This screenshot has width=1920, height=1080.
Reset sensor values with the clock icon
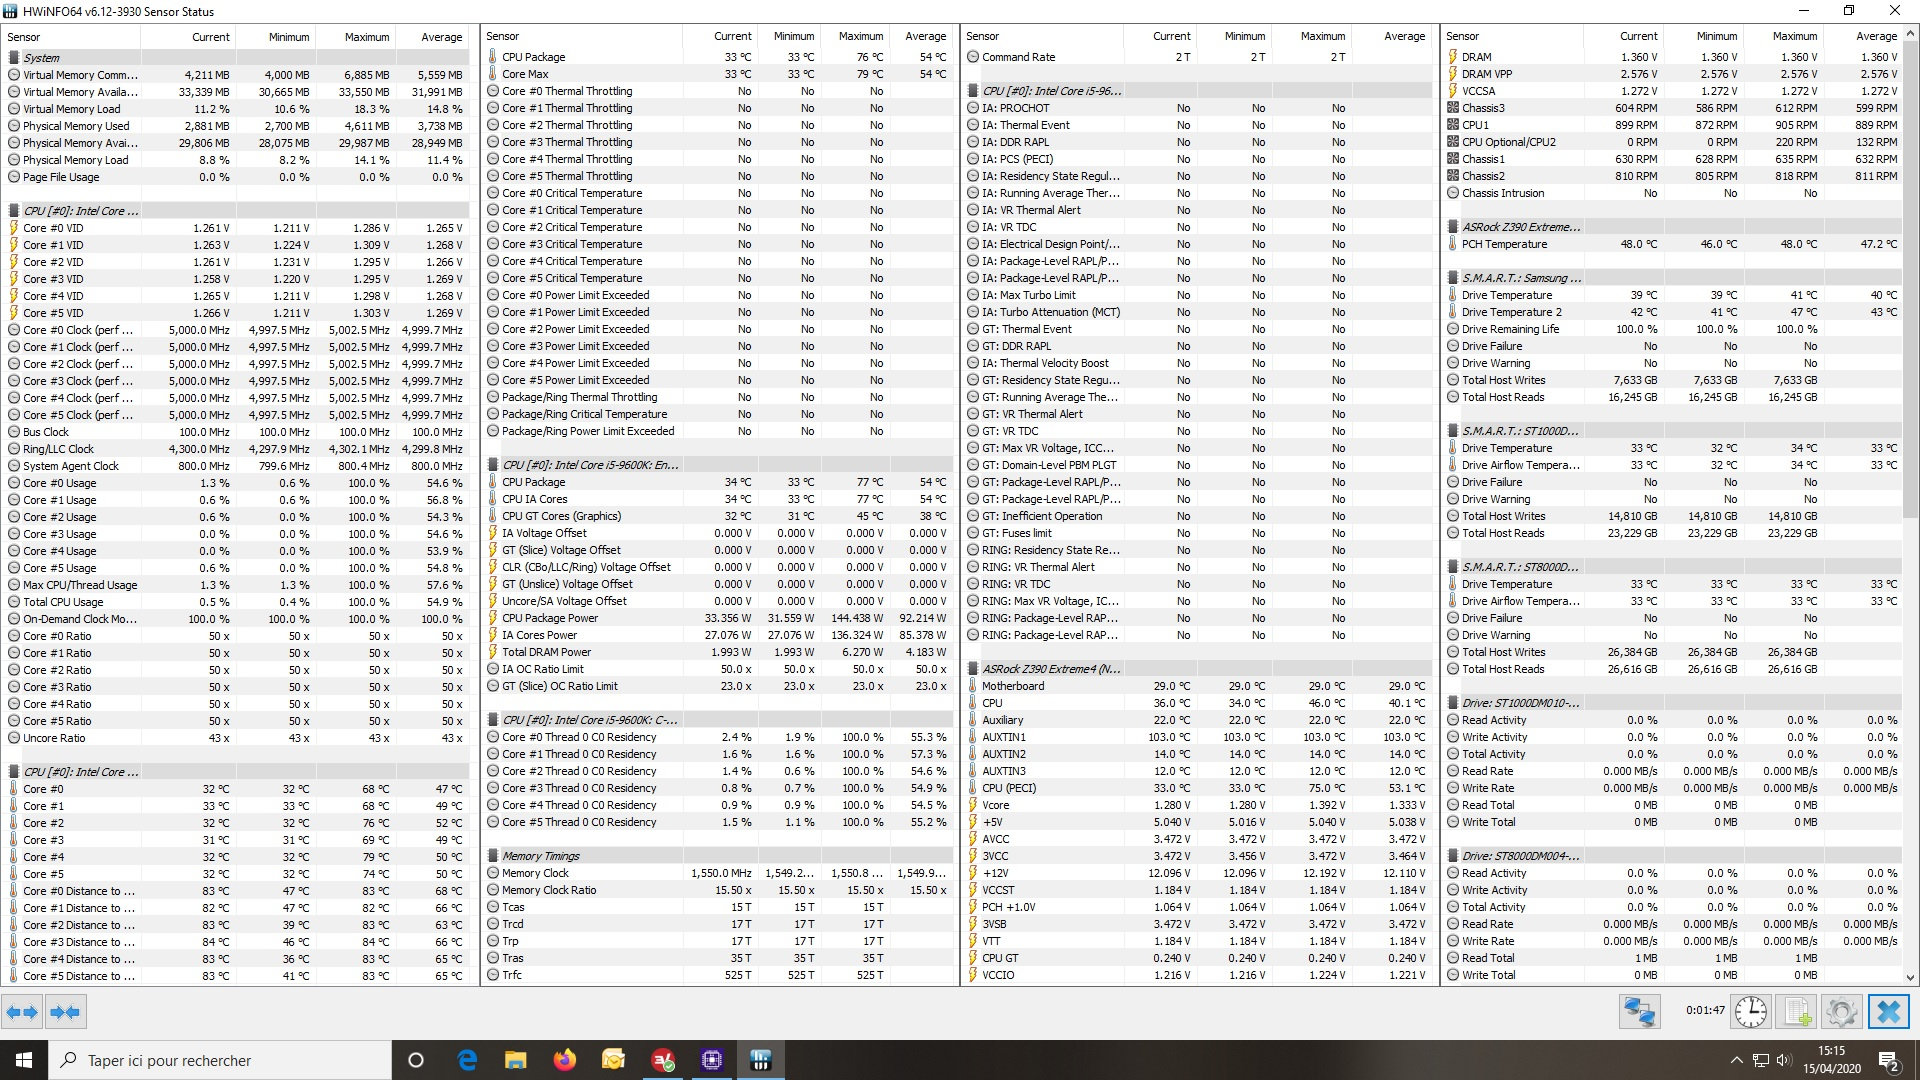point(1750,1012)
